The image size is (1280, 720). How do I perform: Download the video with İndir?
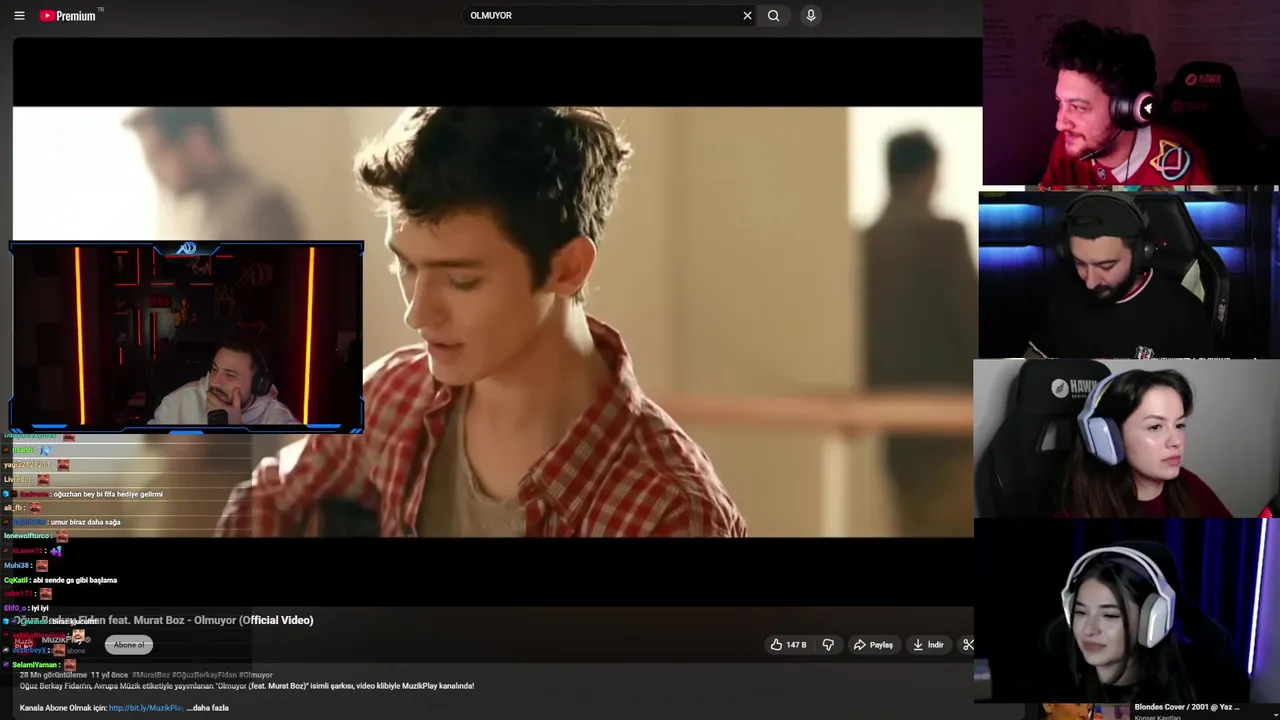[x=928, y=645]
